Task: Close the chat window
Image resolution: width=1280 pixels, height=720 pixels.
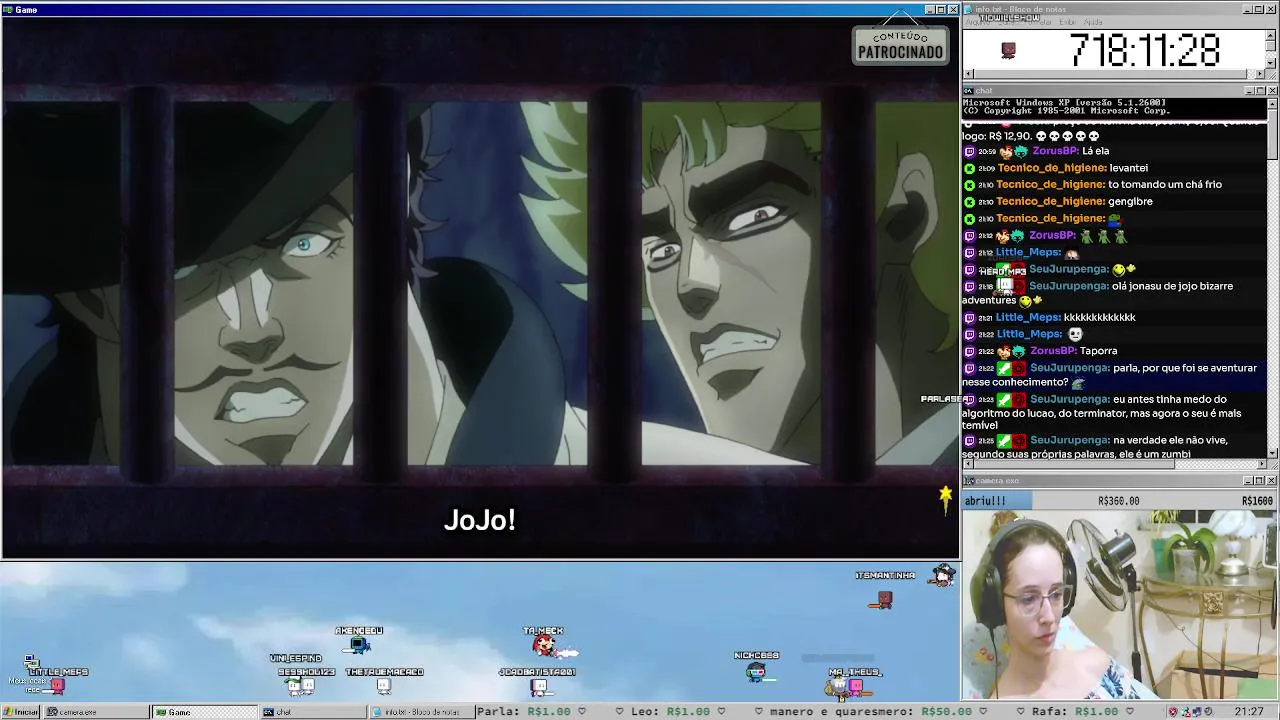Action: pos(1272,91)
